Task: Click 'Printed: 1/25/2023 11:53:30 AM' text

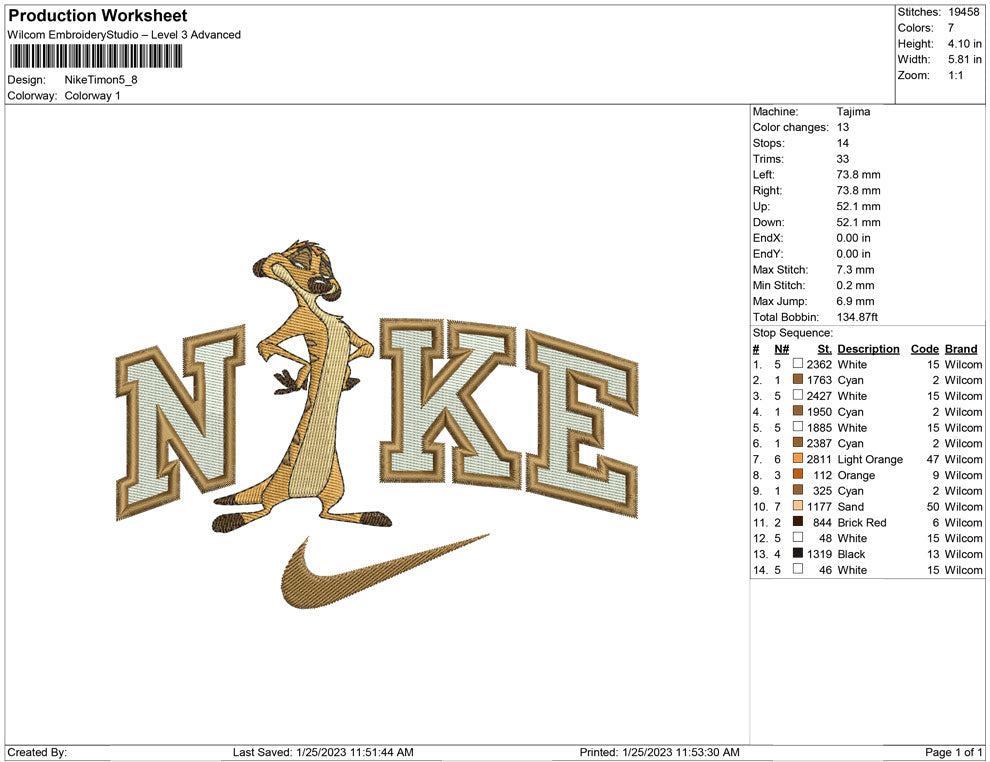Action: pyautogui.click(x=659, y=752)
